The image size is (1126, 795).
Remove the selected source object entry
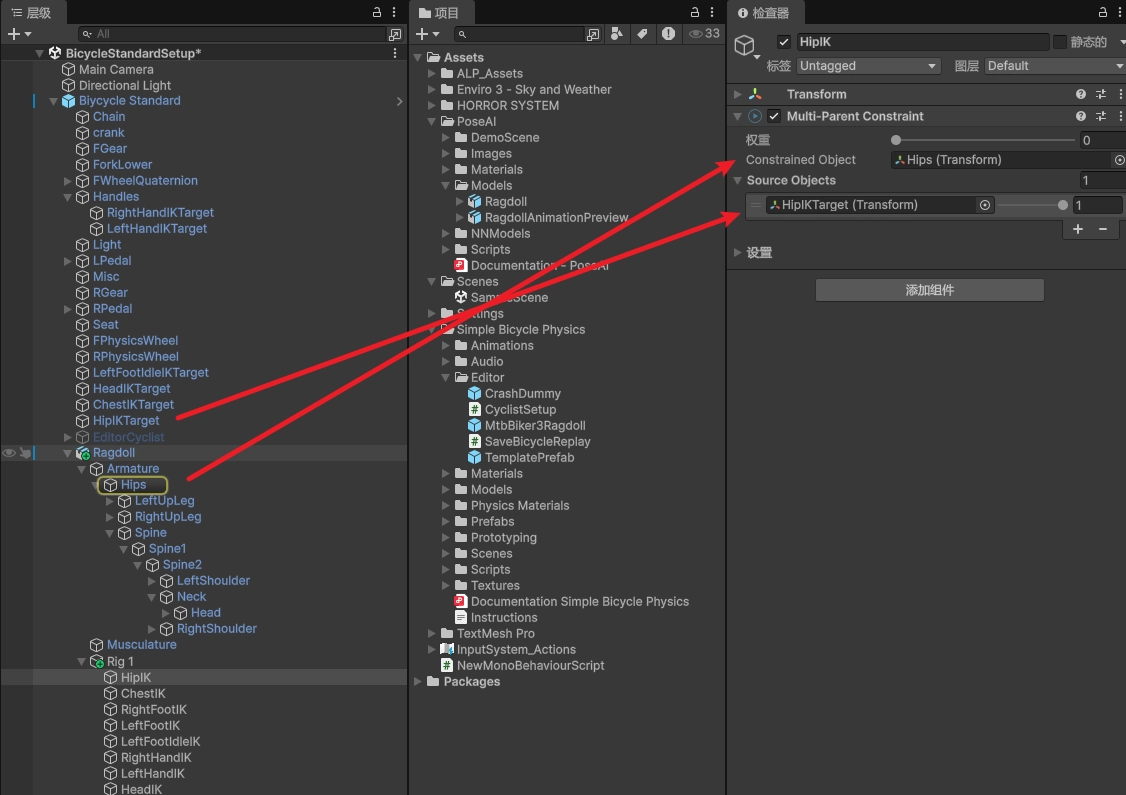1102,229
